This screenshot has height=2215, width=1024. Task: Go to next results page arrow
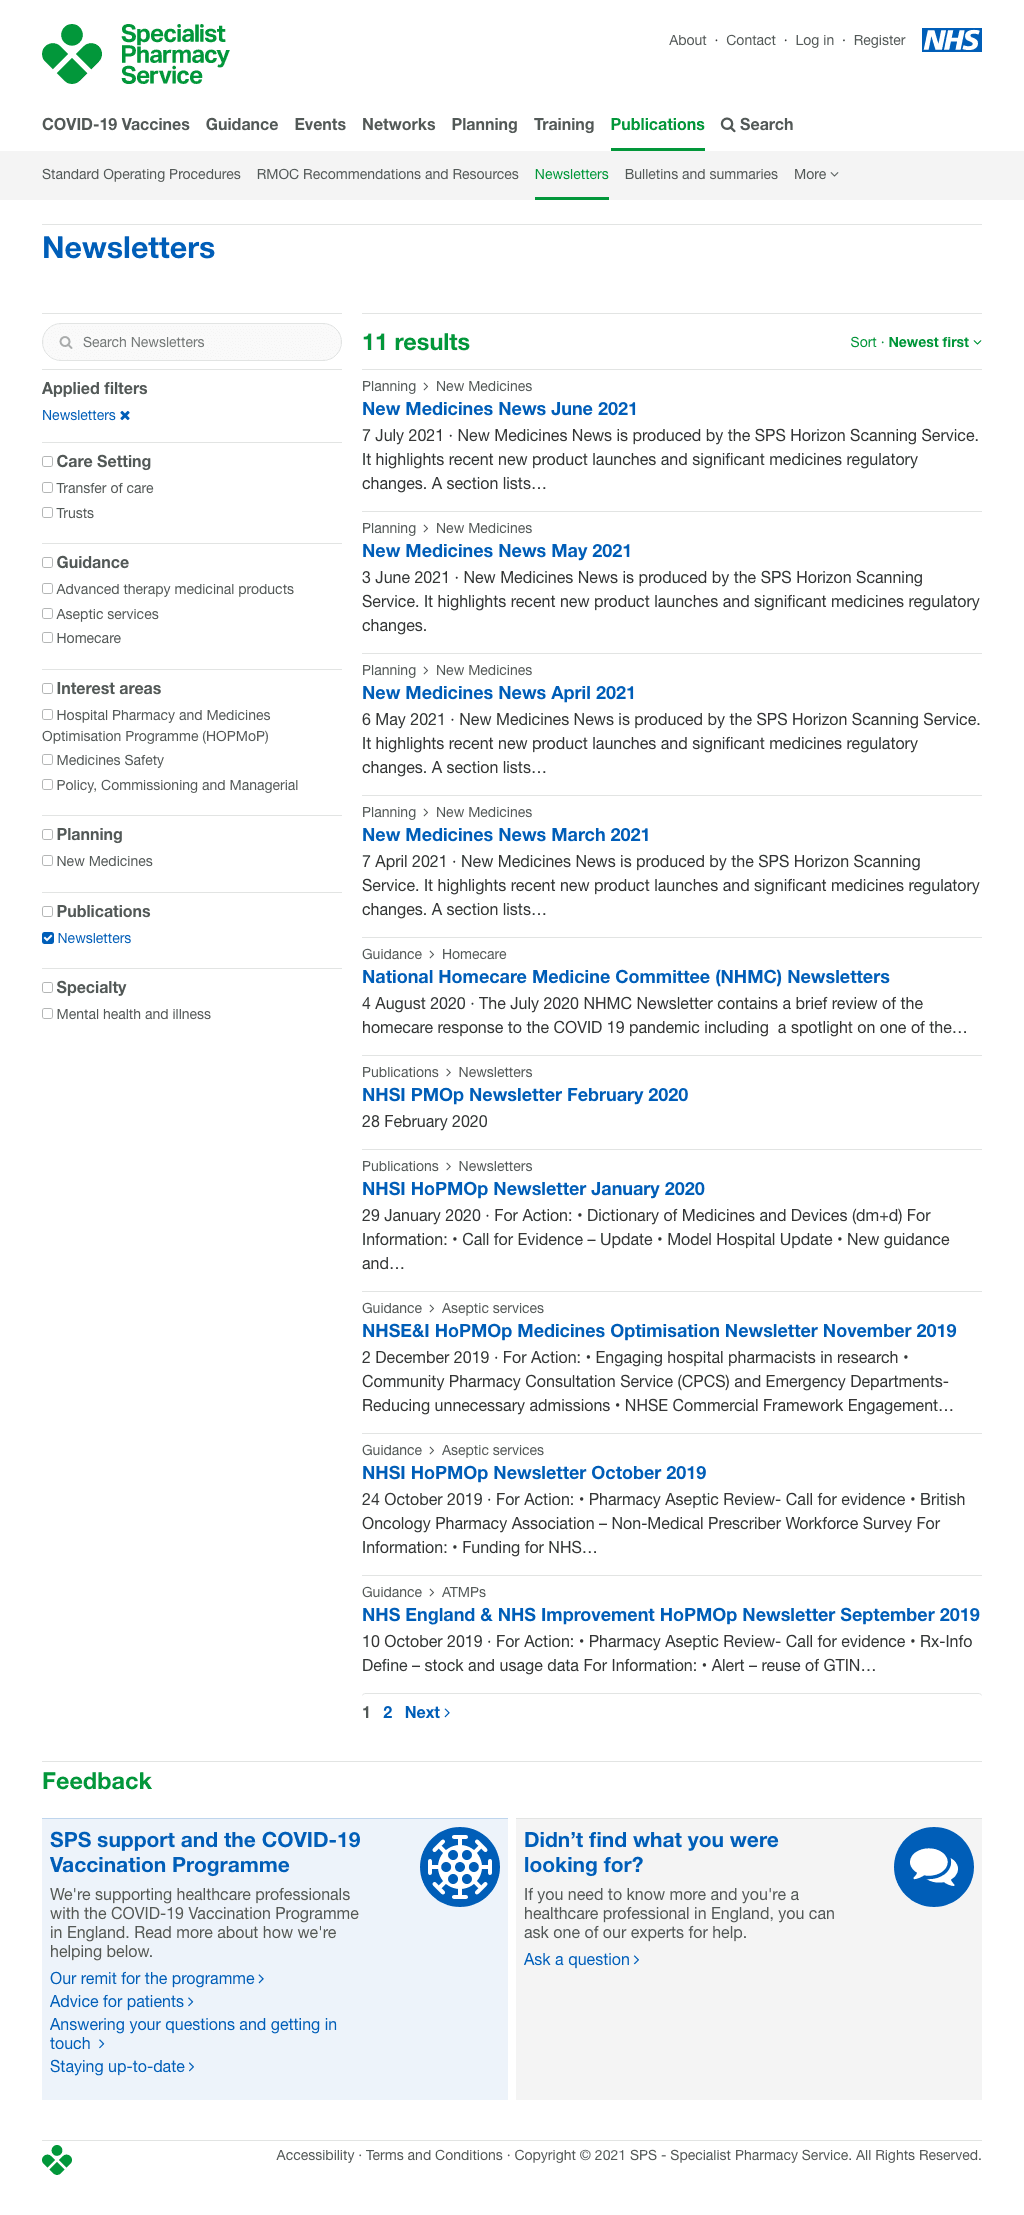pos(446,1713)
